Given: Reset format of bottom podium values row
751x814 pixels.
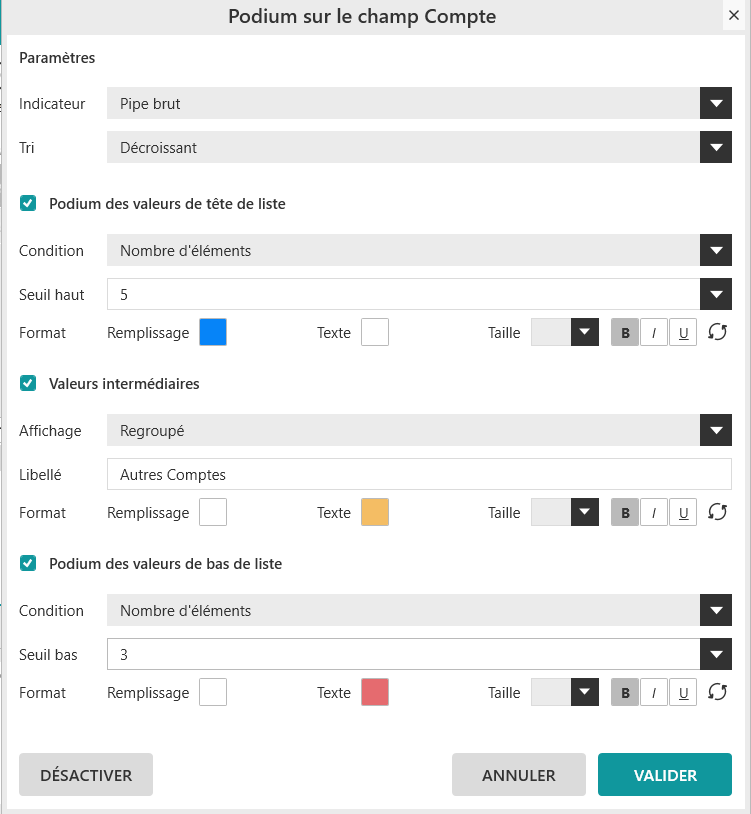Looking at the screenshot, I should [716, 693].
